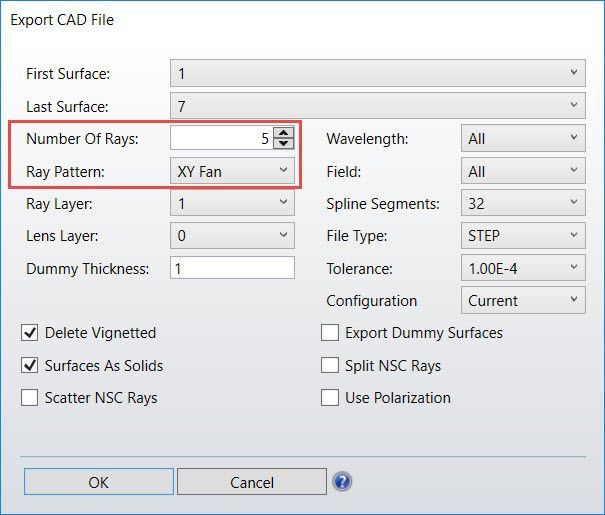605x515 pixels.
Task: Open the Field dropdown
Action: pos(523,171)
